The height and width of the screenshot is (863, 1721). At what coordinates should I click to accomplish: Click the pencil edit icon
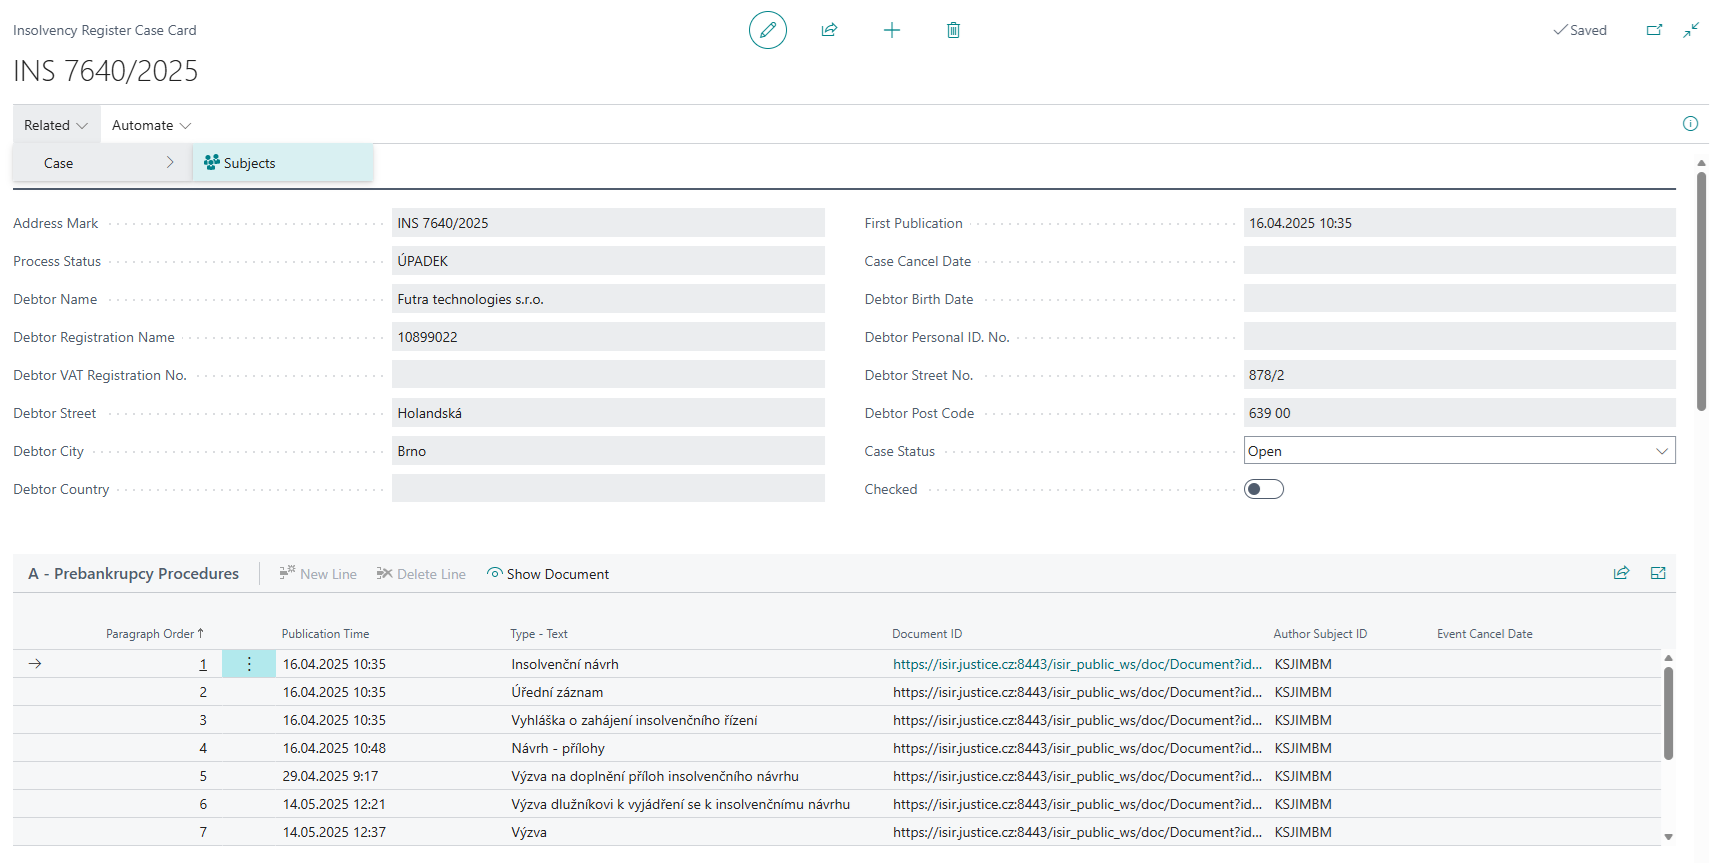(x=767, y=30)
